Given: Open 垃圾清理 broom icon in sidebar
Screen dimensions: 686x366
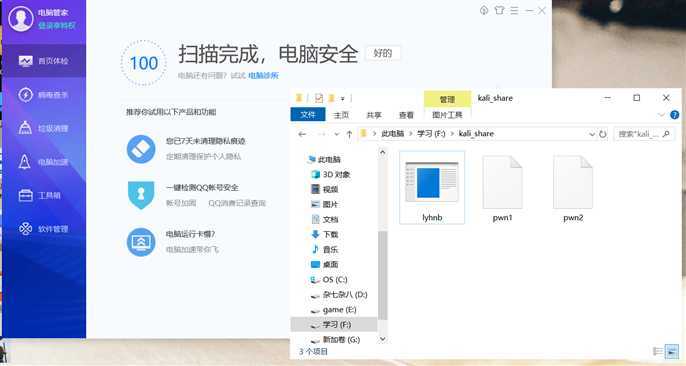Looking at the screenshot, I should (x=25, y=128).
